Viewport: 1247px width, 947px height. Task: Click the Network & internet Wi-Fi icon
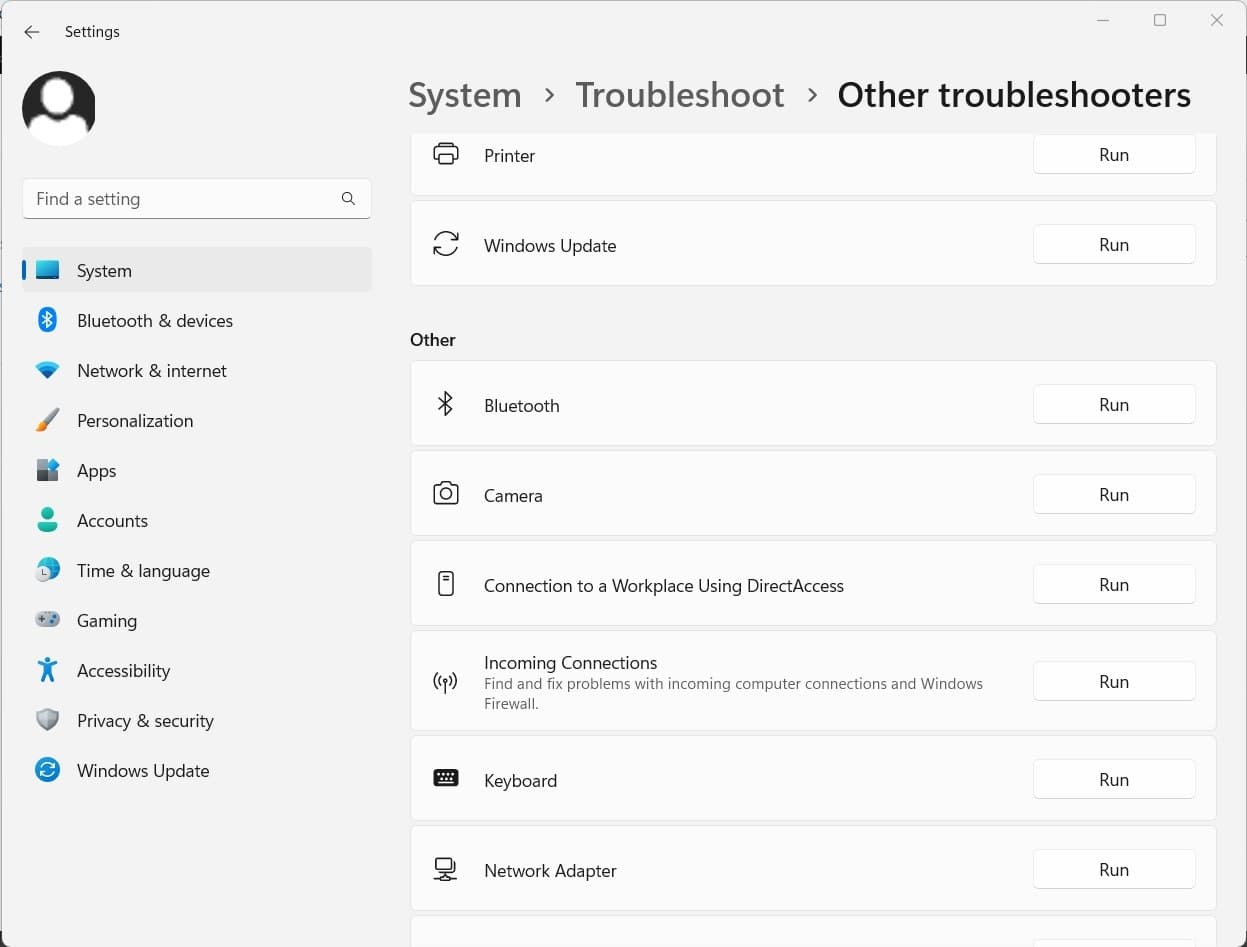(47, 370)
